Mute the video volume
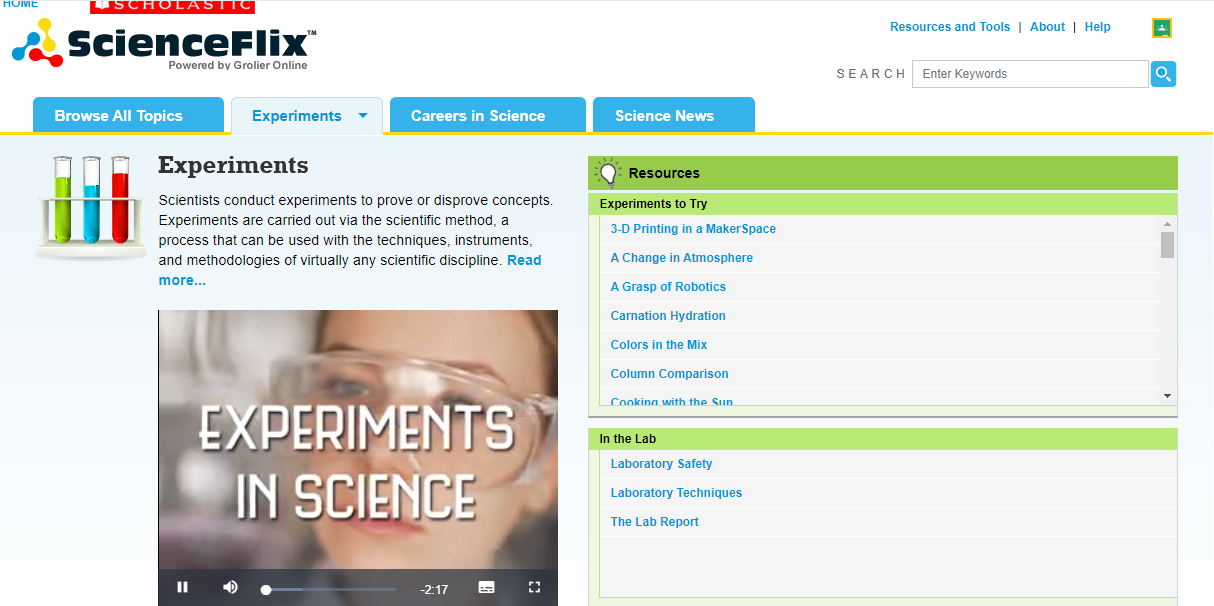Viewport: 1214px width, 606px height. 230,588
